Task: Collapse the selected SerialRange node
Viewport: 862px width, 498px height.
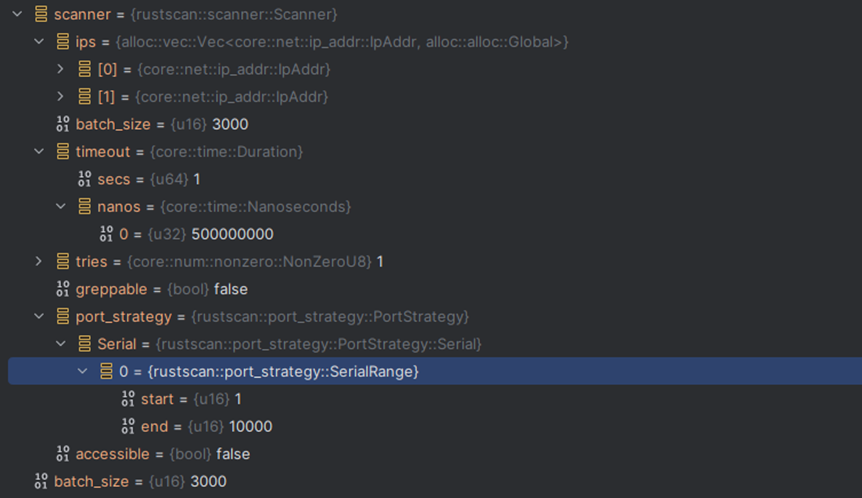Action: pos(82,371)
